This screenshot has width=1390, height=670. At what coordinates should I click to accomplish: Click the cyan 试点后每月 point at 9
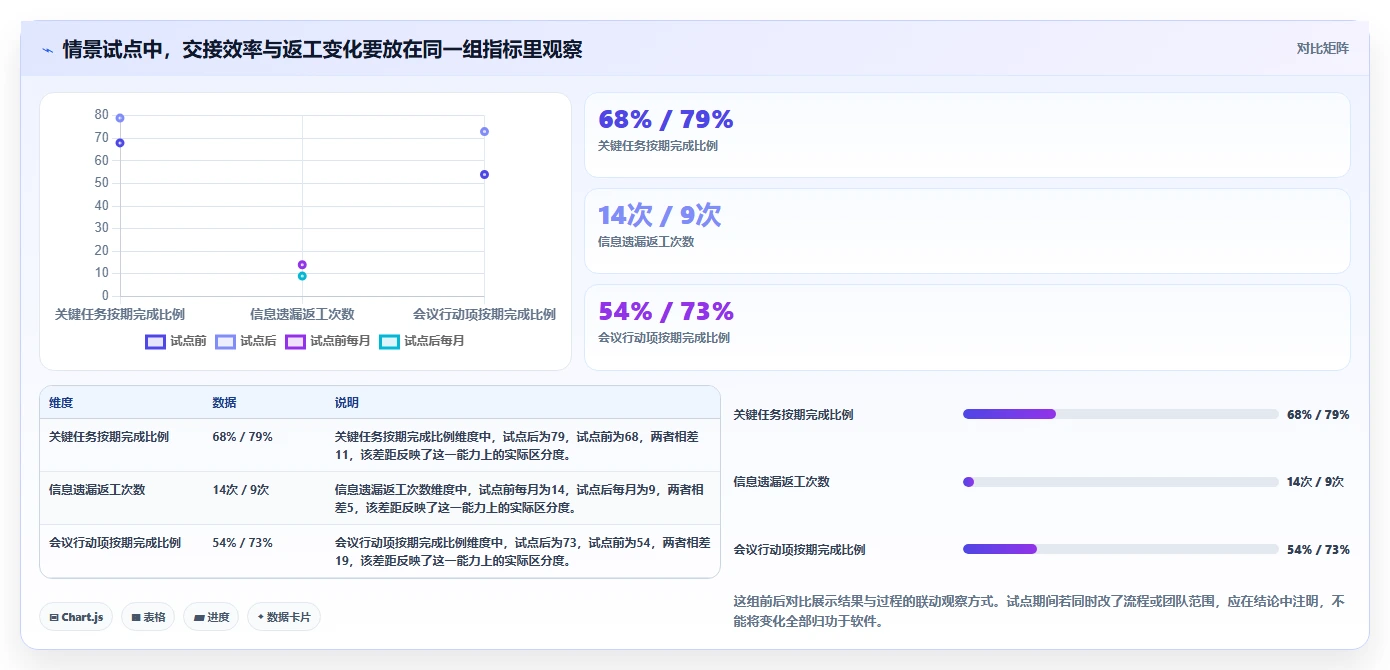pyautogui.click(x=302, y=276)
